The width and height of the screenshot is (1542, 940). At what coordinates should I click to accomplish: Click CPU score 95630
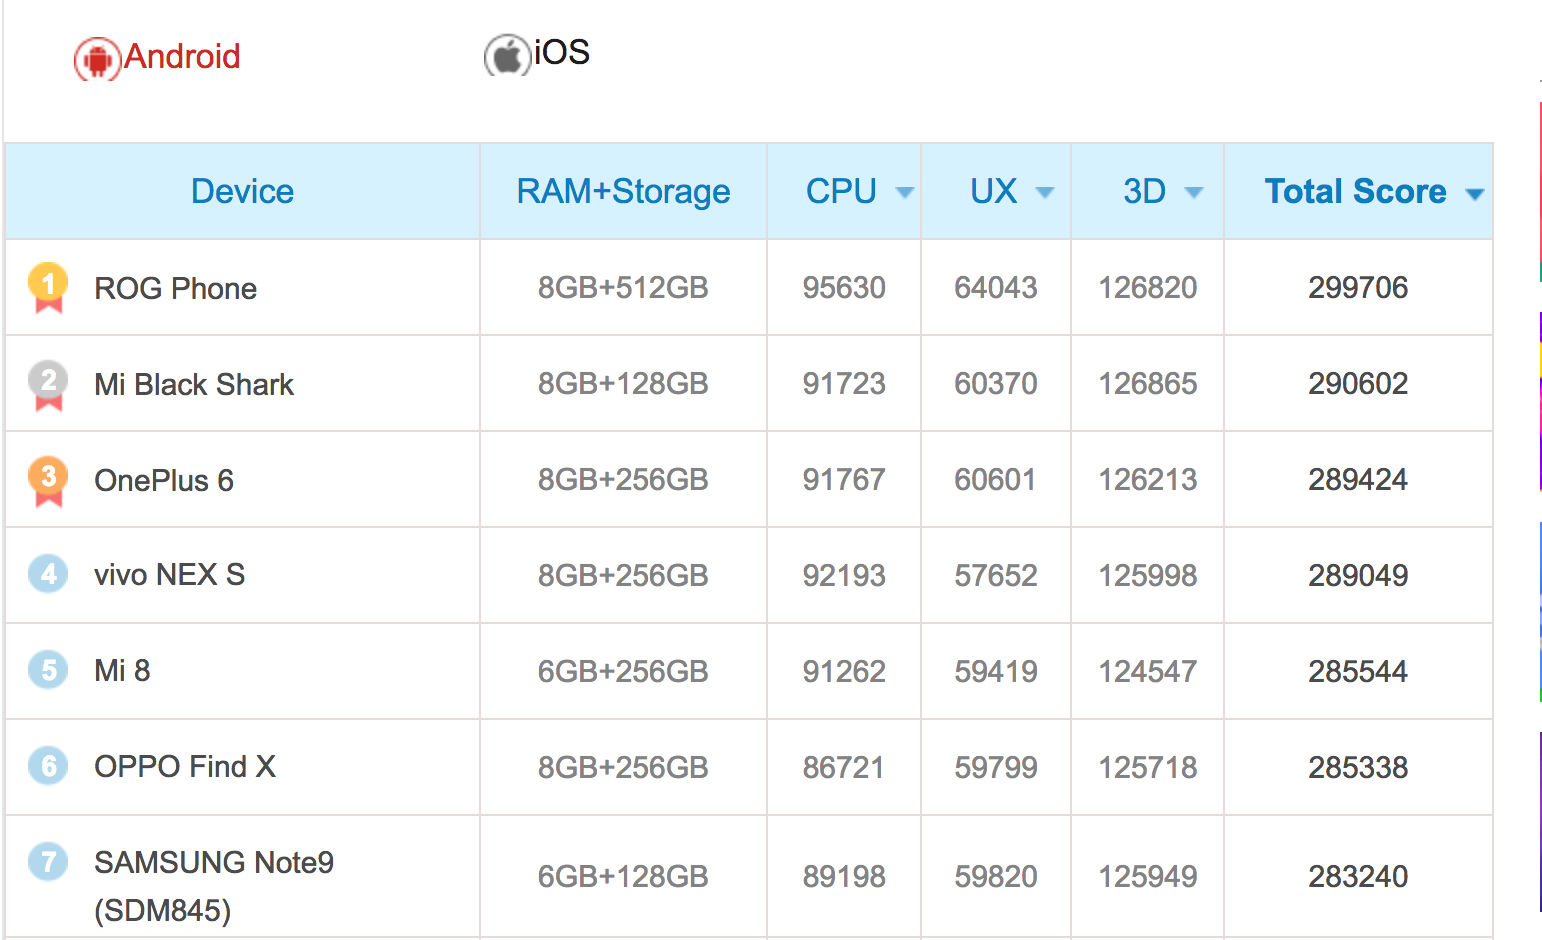[844, 288]
